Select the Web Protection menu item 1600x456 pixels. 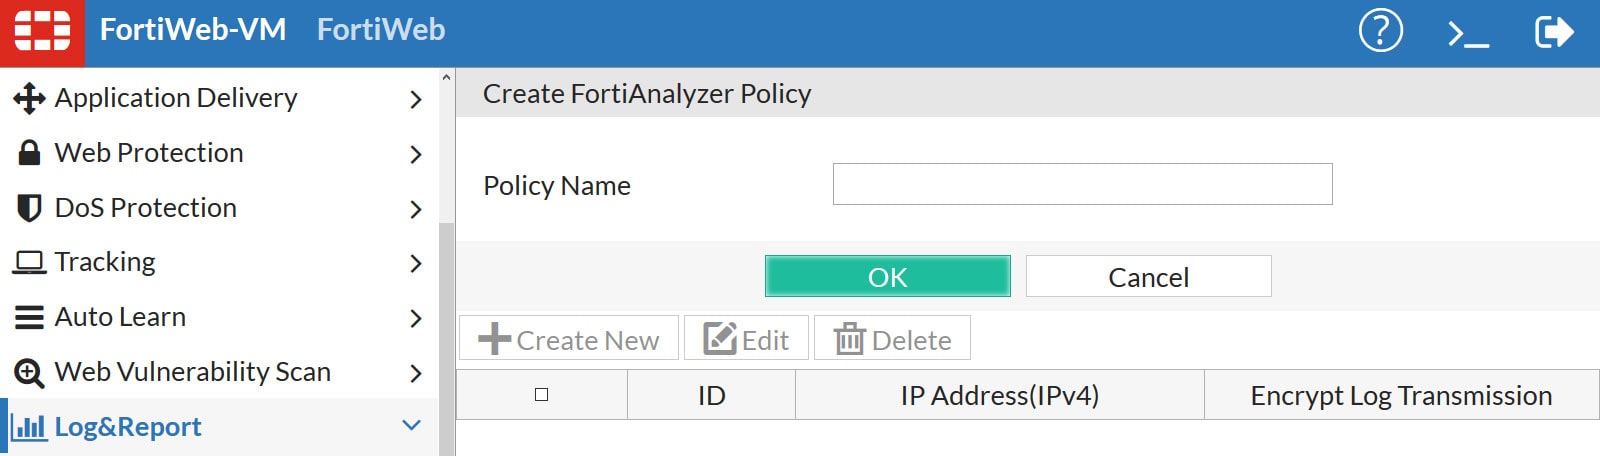click(x=149, y=153)
